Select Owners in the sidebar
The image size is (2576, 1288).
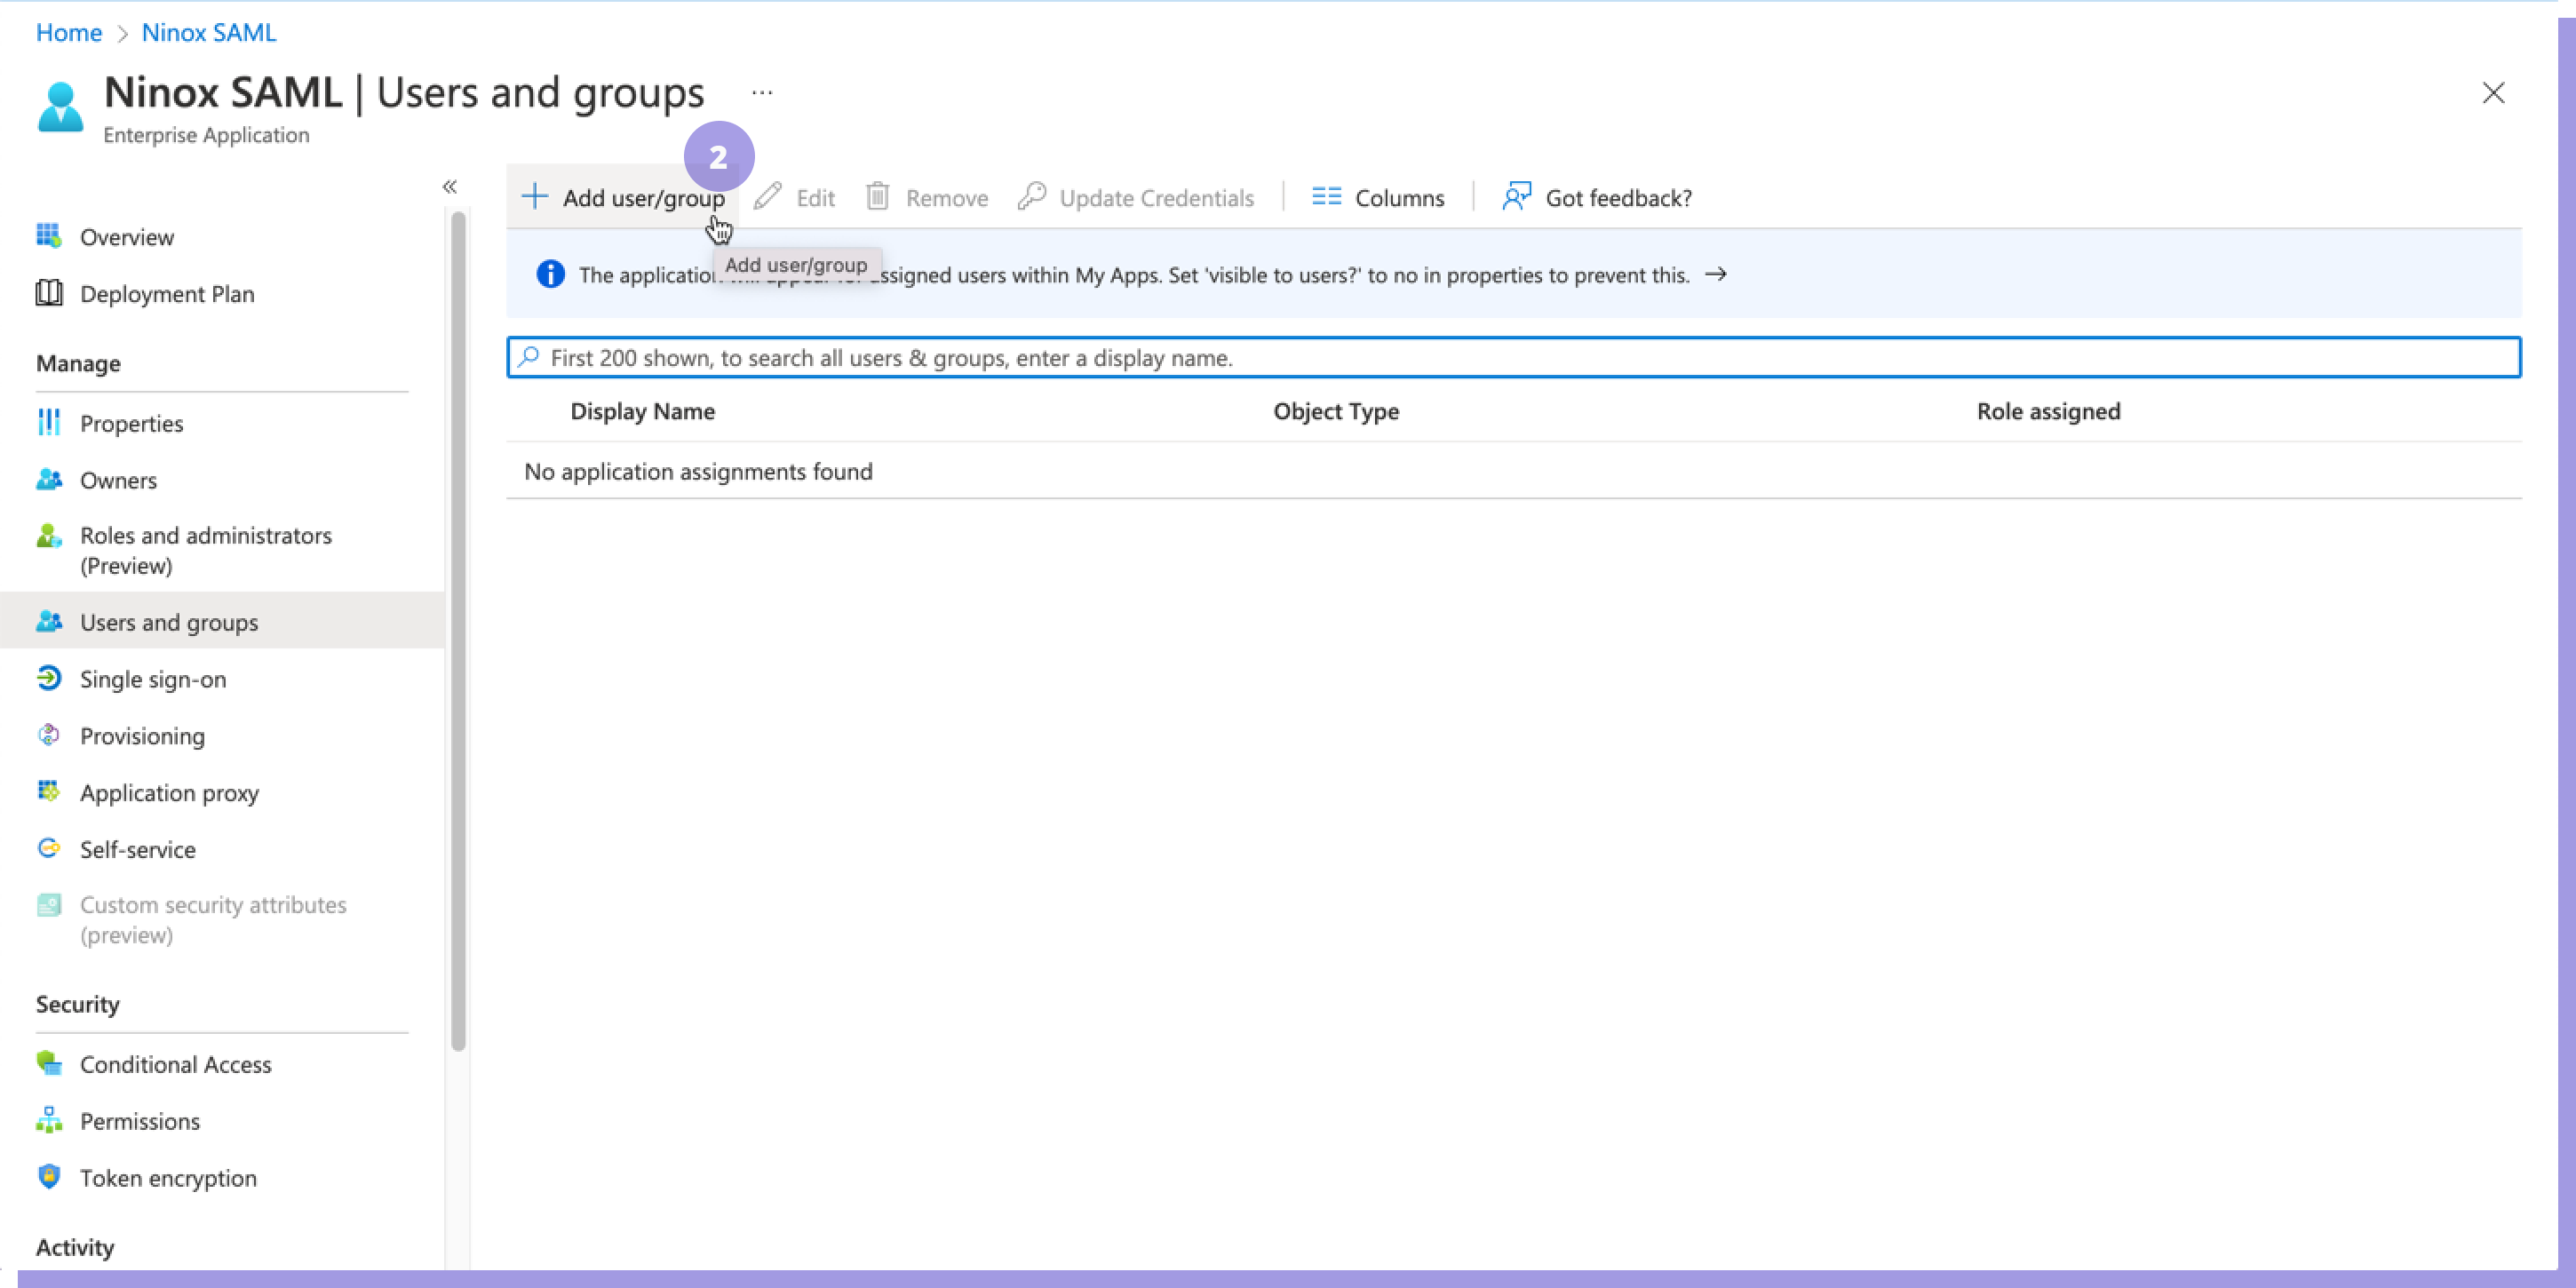118,480
